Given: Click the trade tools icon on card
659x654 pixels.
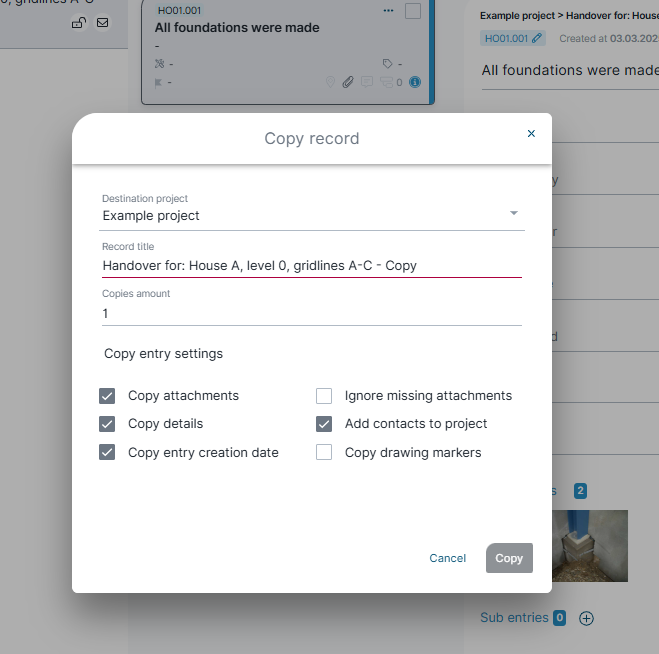Looking at the screenshot, I should (x=159, y=64).
